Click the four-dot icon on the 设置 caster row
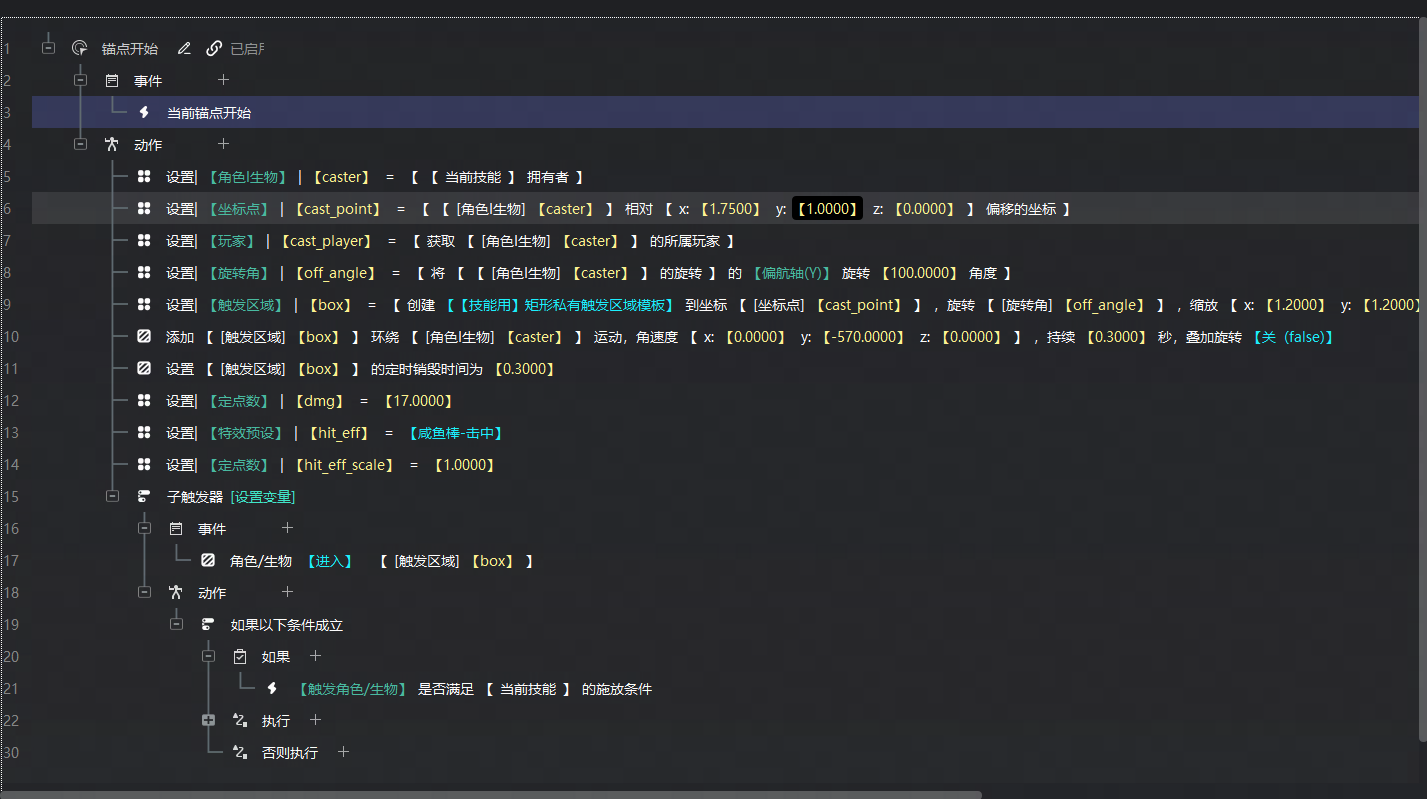 click(x=144, y=176)
